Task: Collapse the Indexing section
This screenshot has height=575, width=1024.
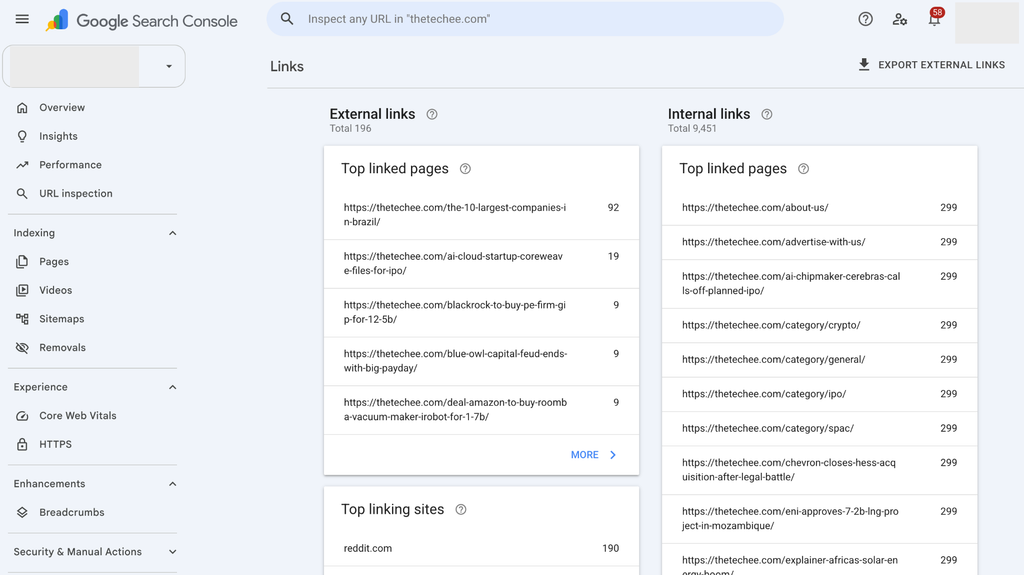Action: (x=172, y=233)
